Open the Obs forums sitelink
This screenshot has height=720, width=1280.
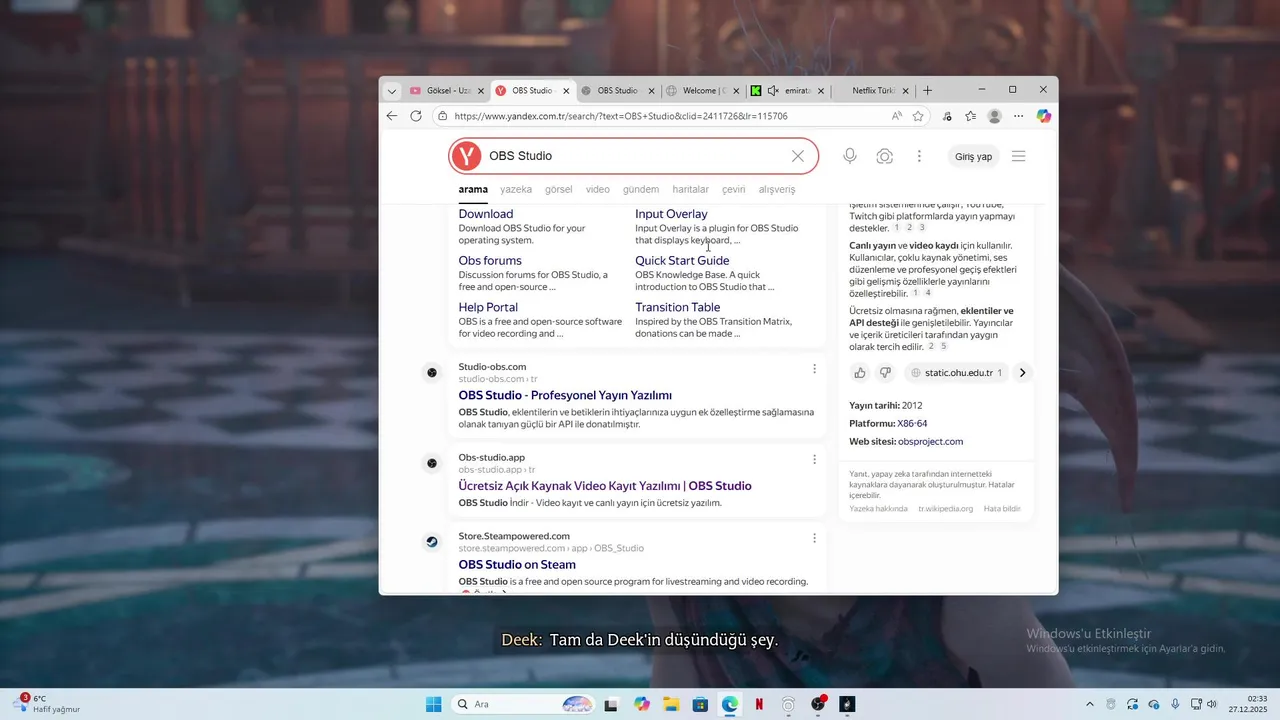490,261
